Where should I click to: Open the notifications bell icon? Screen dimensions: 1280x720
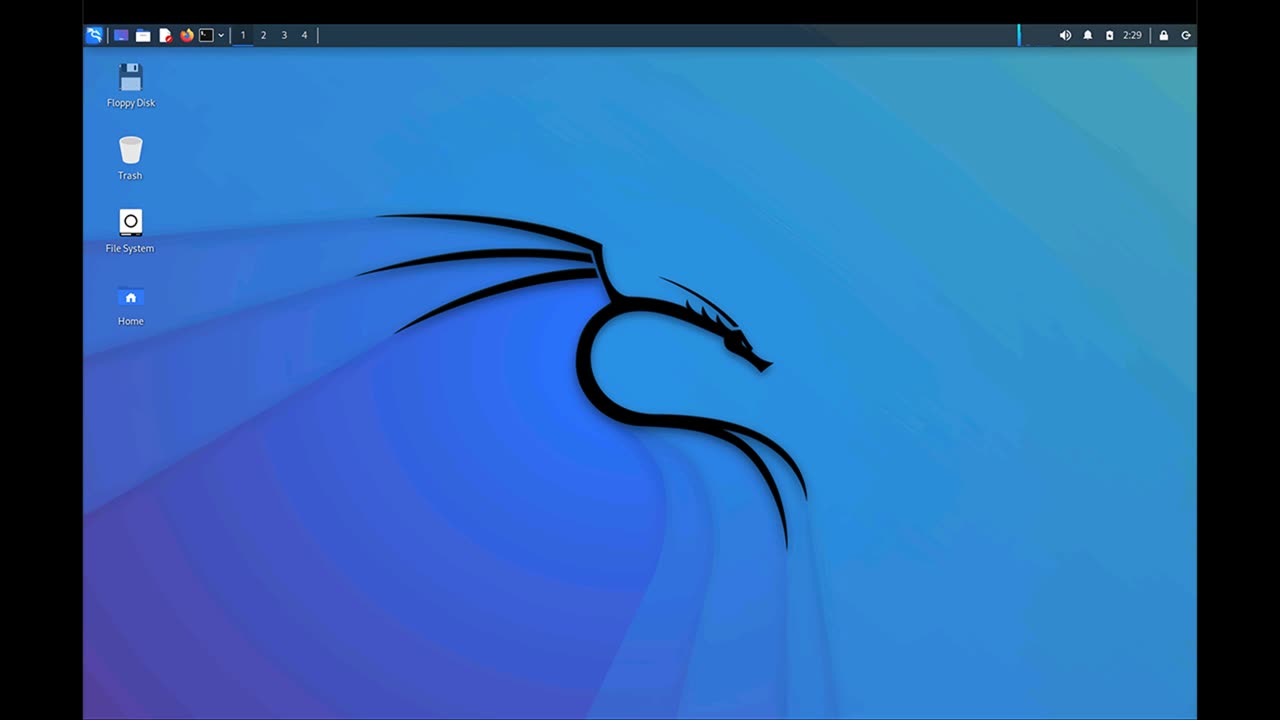click(x=1088, y=35)
